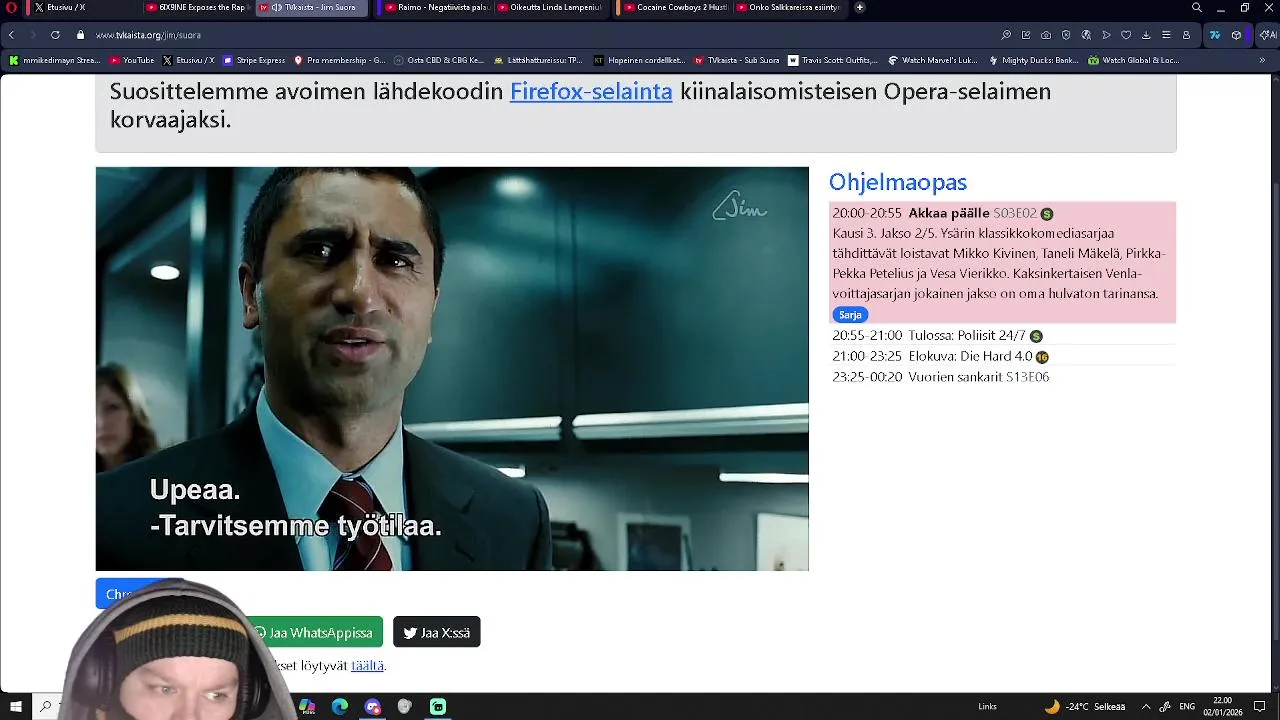Image resolution: width=1280 pixels, height=720 pixels.
Task: Open the Mighty Ducks bookmark
Action: click(x=1033, y=60)
